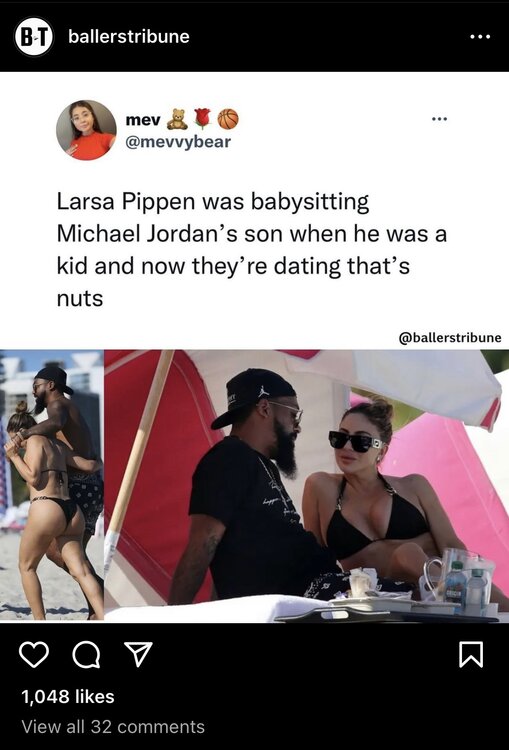509x750 pixels.
Task: Click rose emoji beside mev
Action: pyautogui.click(x=202, y=118)
